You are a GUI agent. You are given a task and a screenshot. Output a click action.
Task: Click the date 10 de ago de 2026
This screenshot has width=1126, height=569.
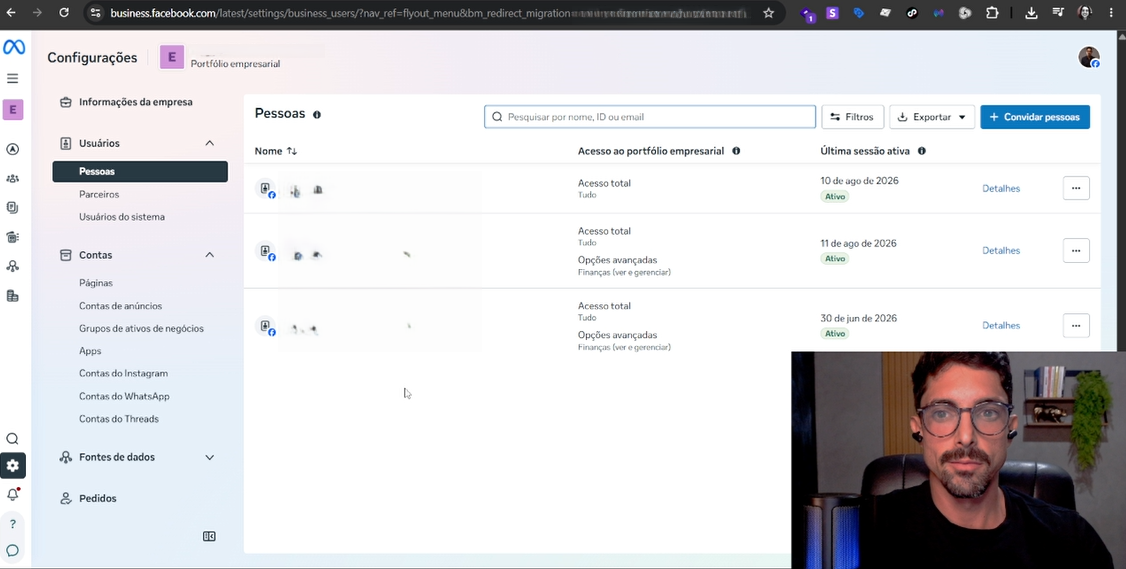pyautogui.click(x=859, y=181)
